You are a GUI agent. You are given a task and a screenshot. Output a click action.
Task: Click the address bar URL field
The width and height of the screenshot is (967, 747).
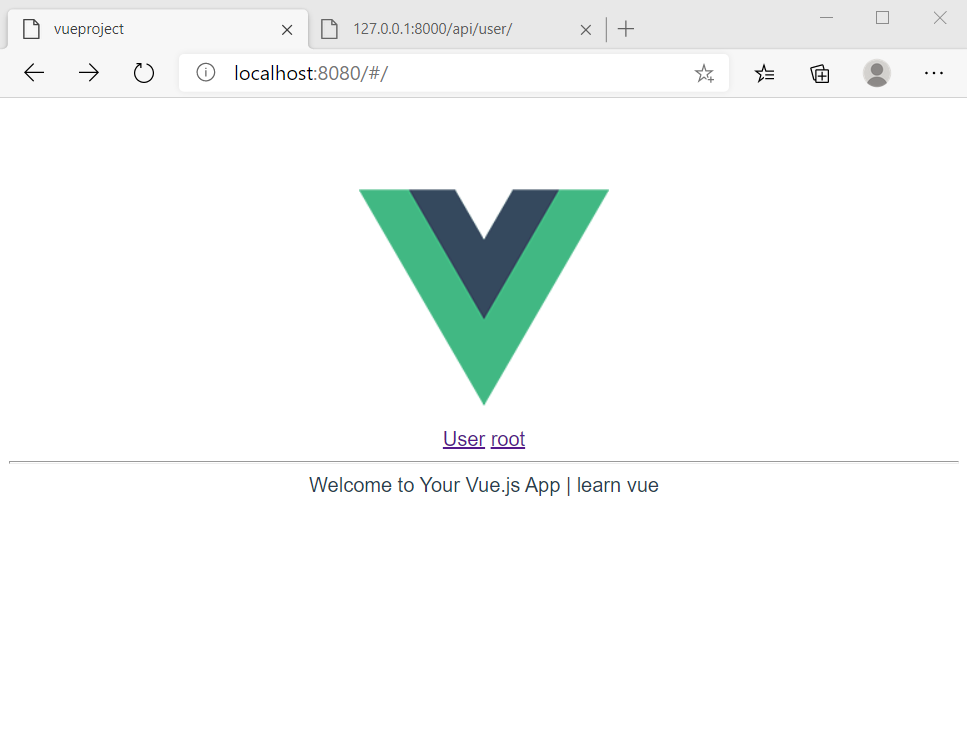(x=453, y=73)
